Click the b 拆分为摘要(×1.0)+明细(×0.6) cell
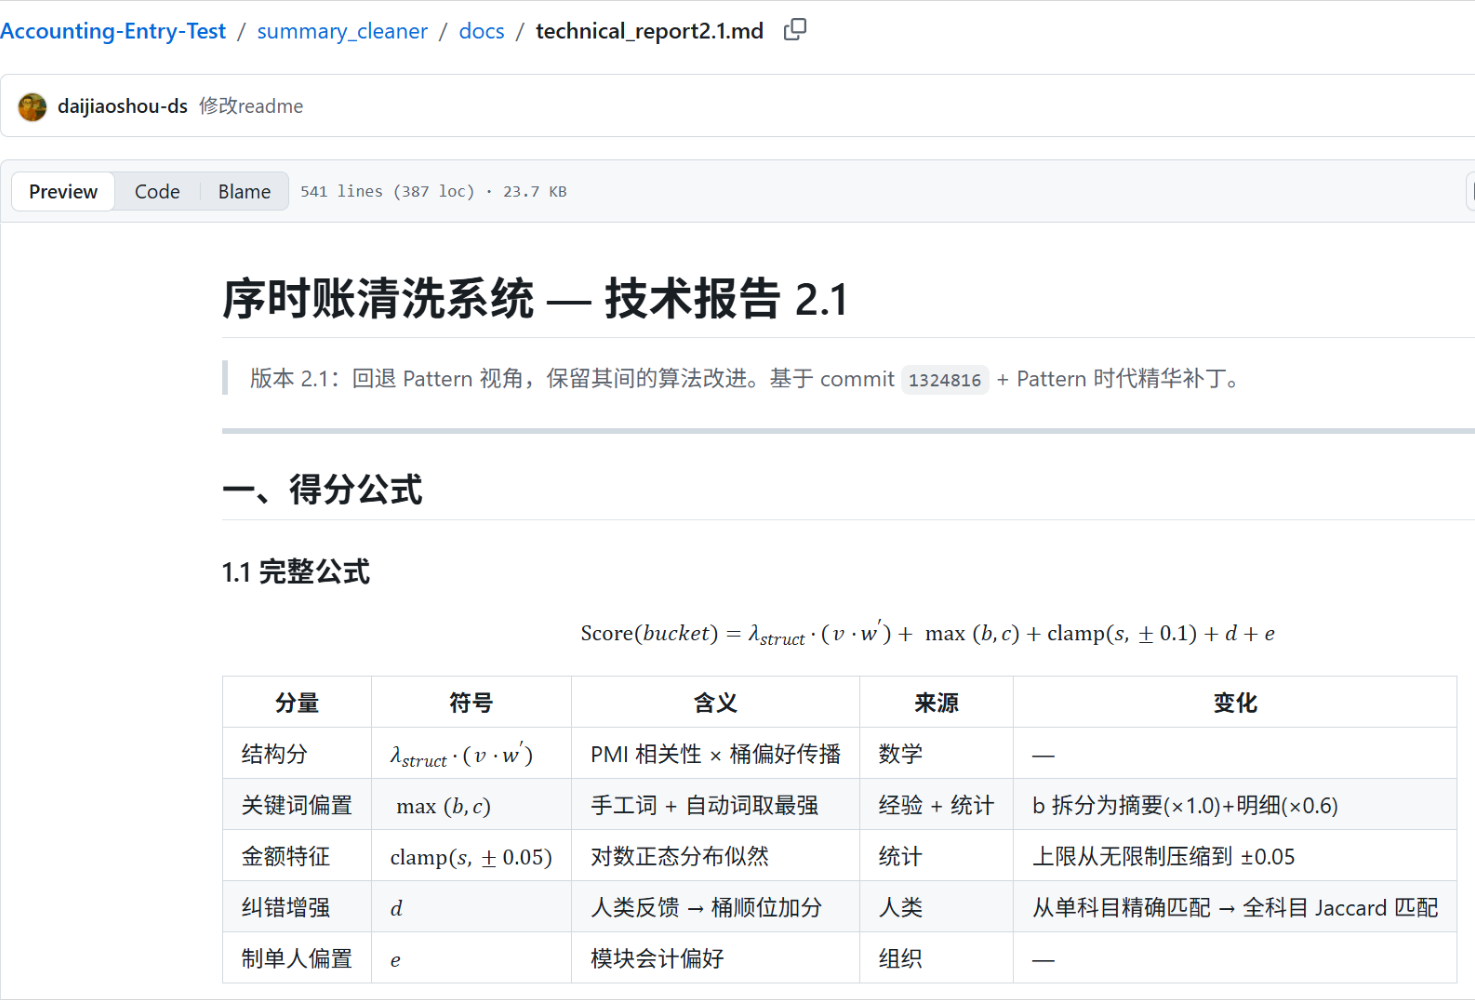Viewport: 1475px width, 1000px height. click(1235, 805)
